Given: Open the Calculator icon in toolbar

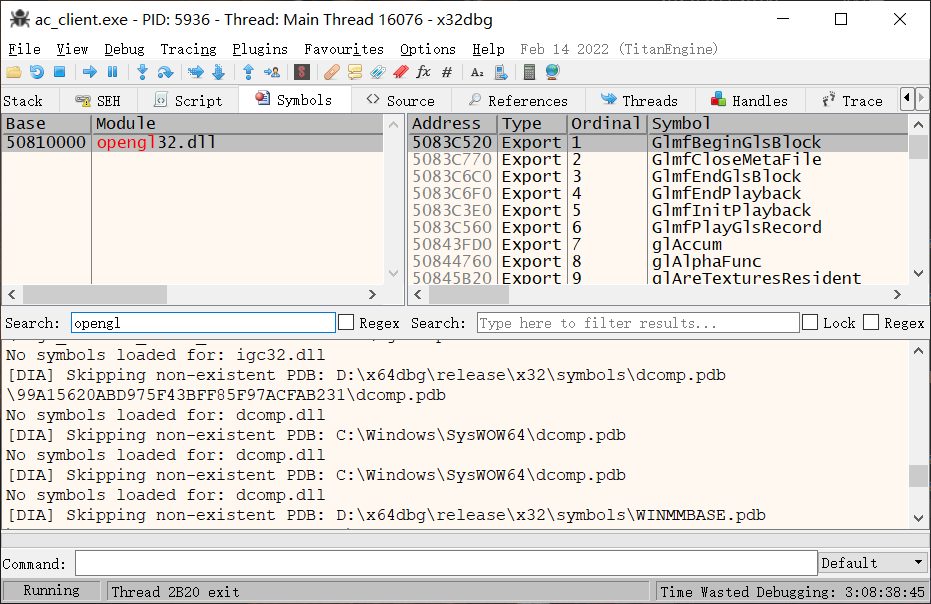Looking at the screenshot, I should (x=529, y=72).
